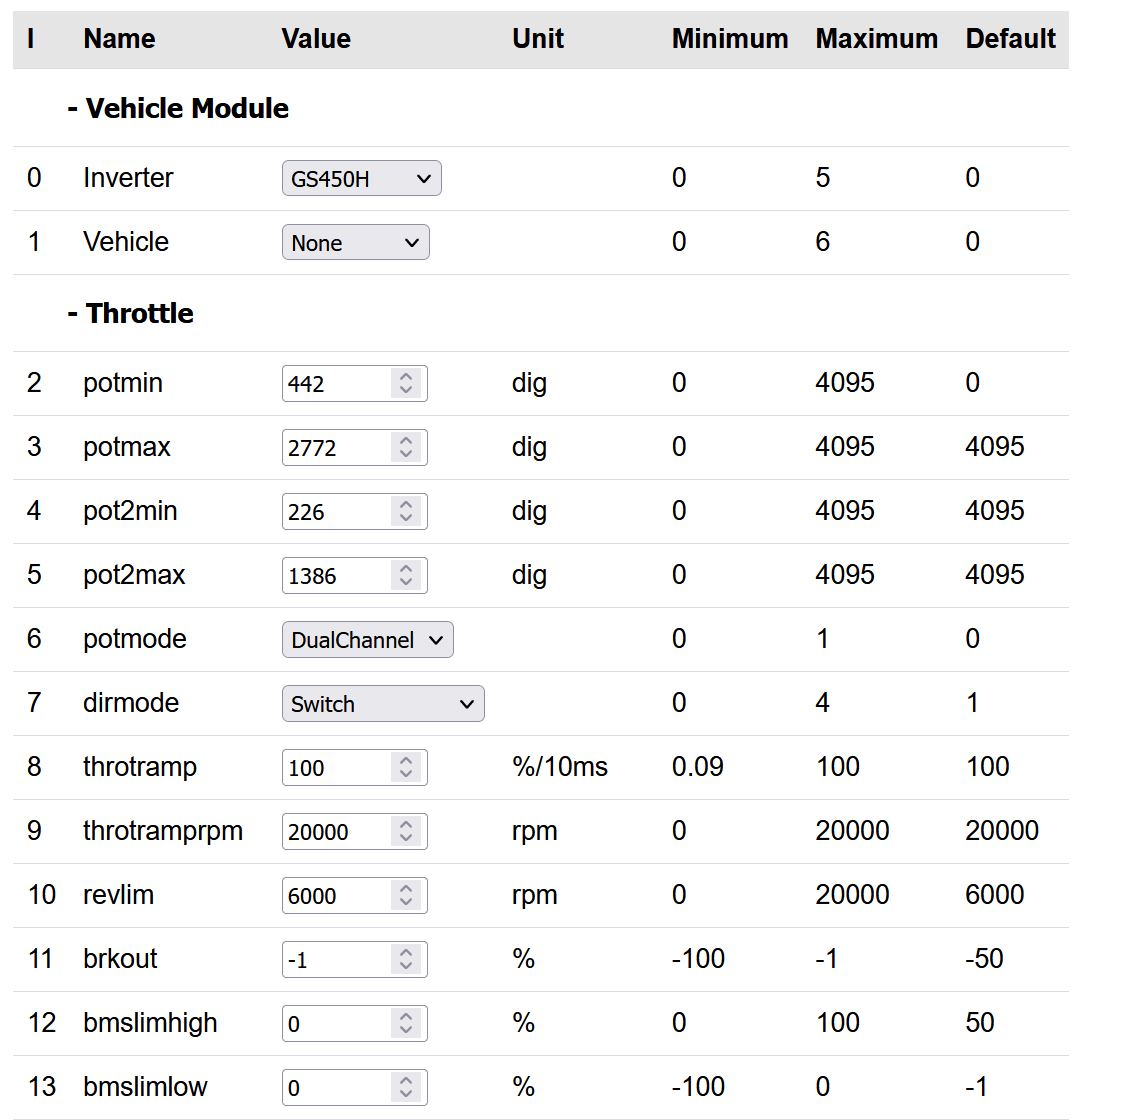Click into the potmax value field
Viewport: 1129px width, 1120px height.
point(335,447)
